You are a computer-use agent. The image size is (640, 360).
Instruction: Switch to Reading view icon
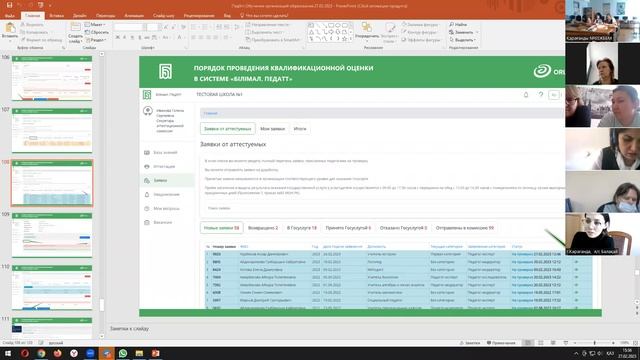553,343
